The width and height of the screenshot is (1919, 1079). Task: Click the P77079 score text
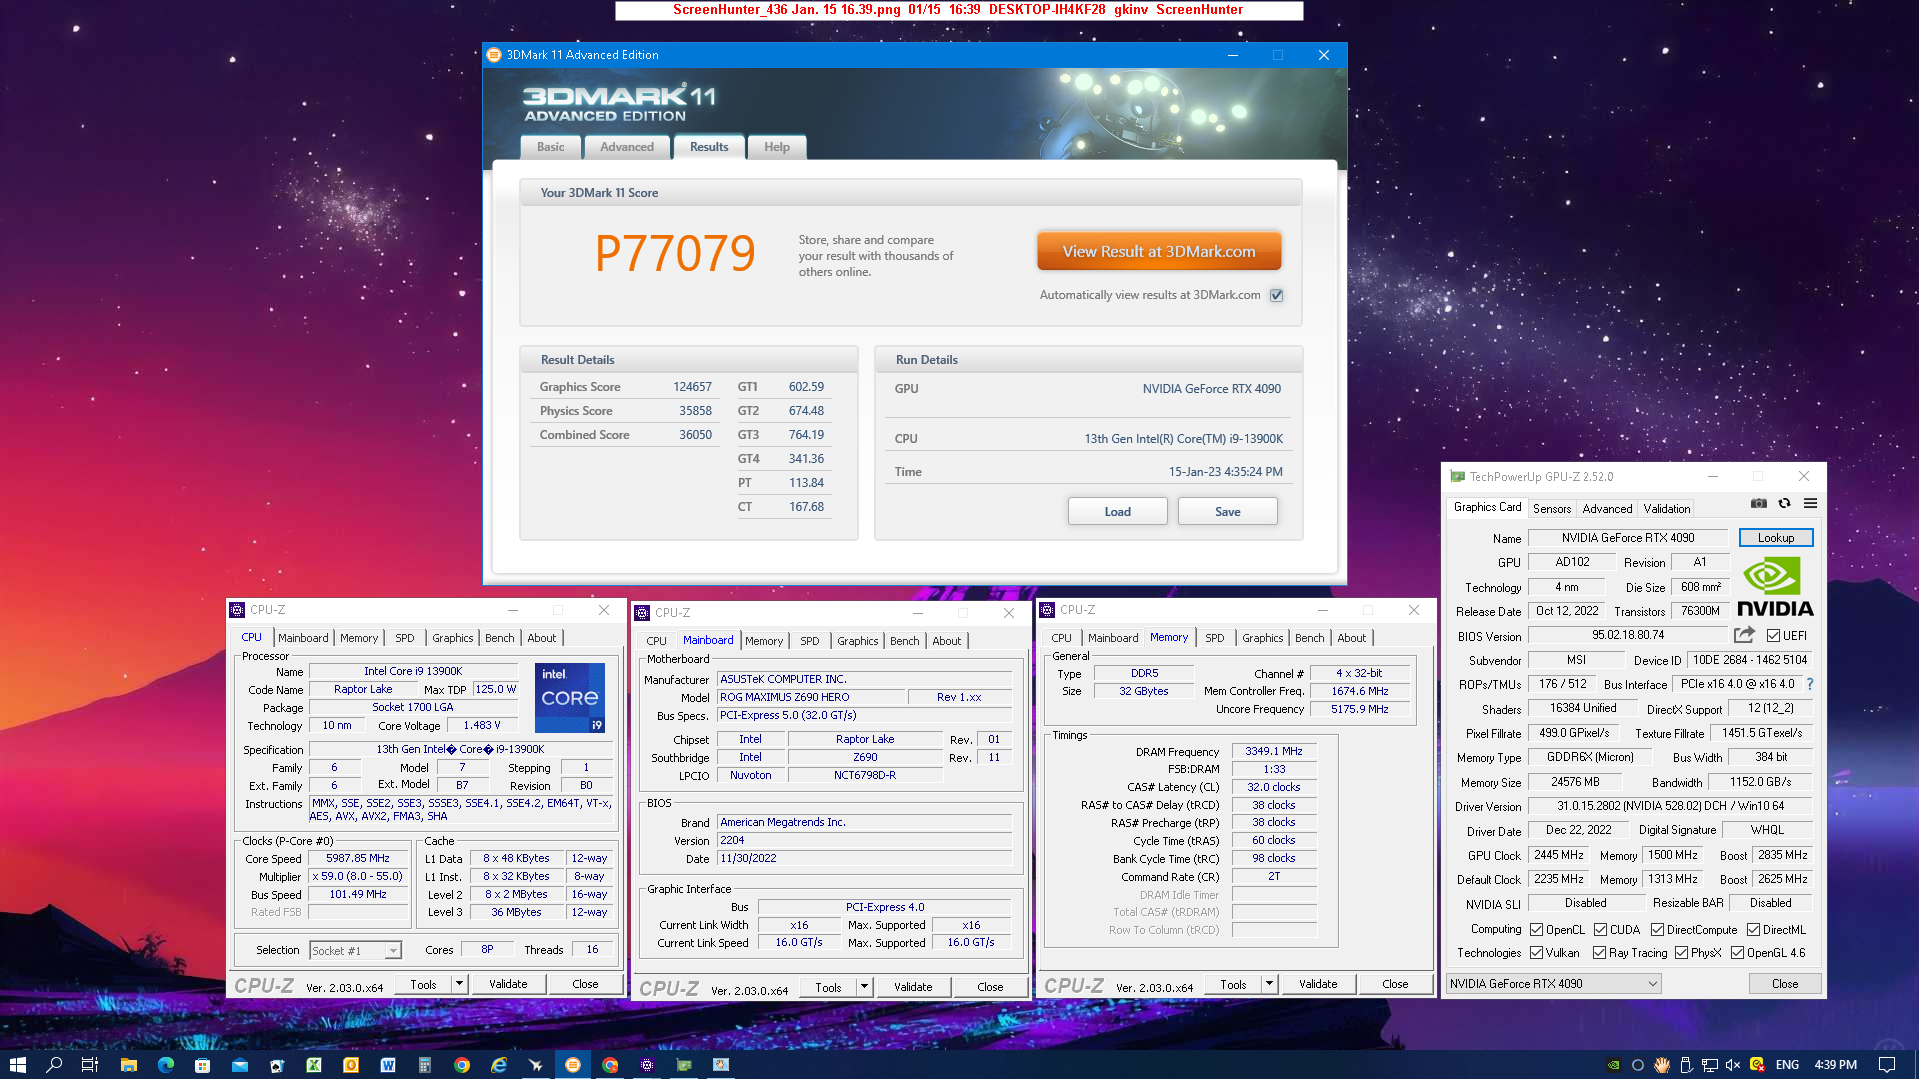click(x=675, y=253)
